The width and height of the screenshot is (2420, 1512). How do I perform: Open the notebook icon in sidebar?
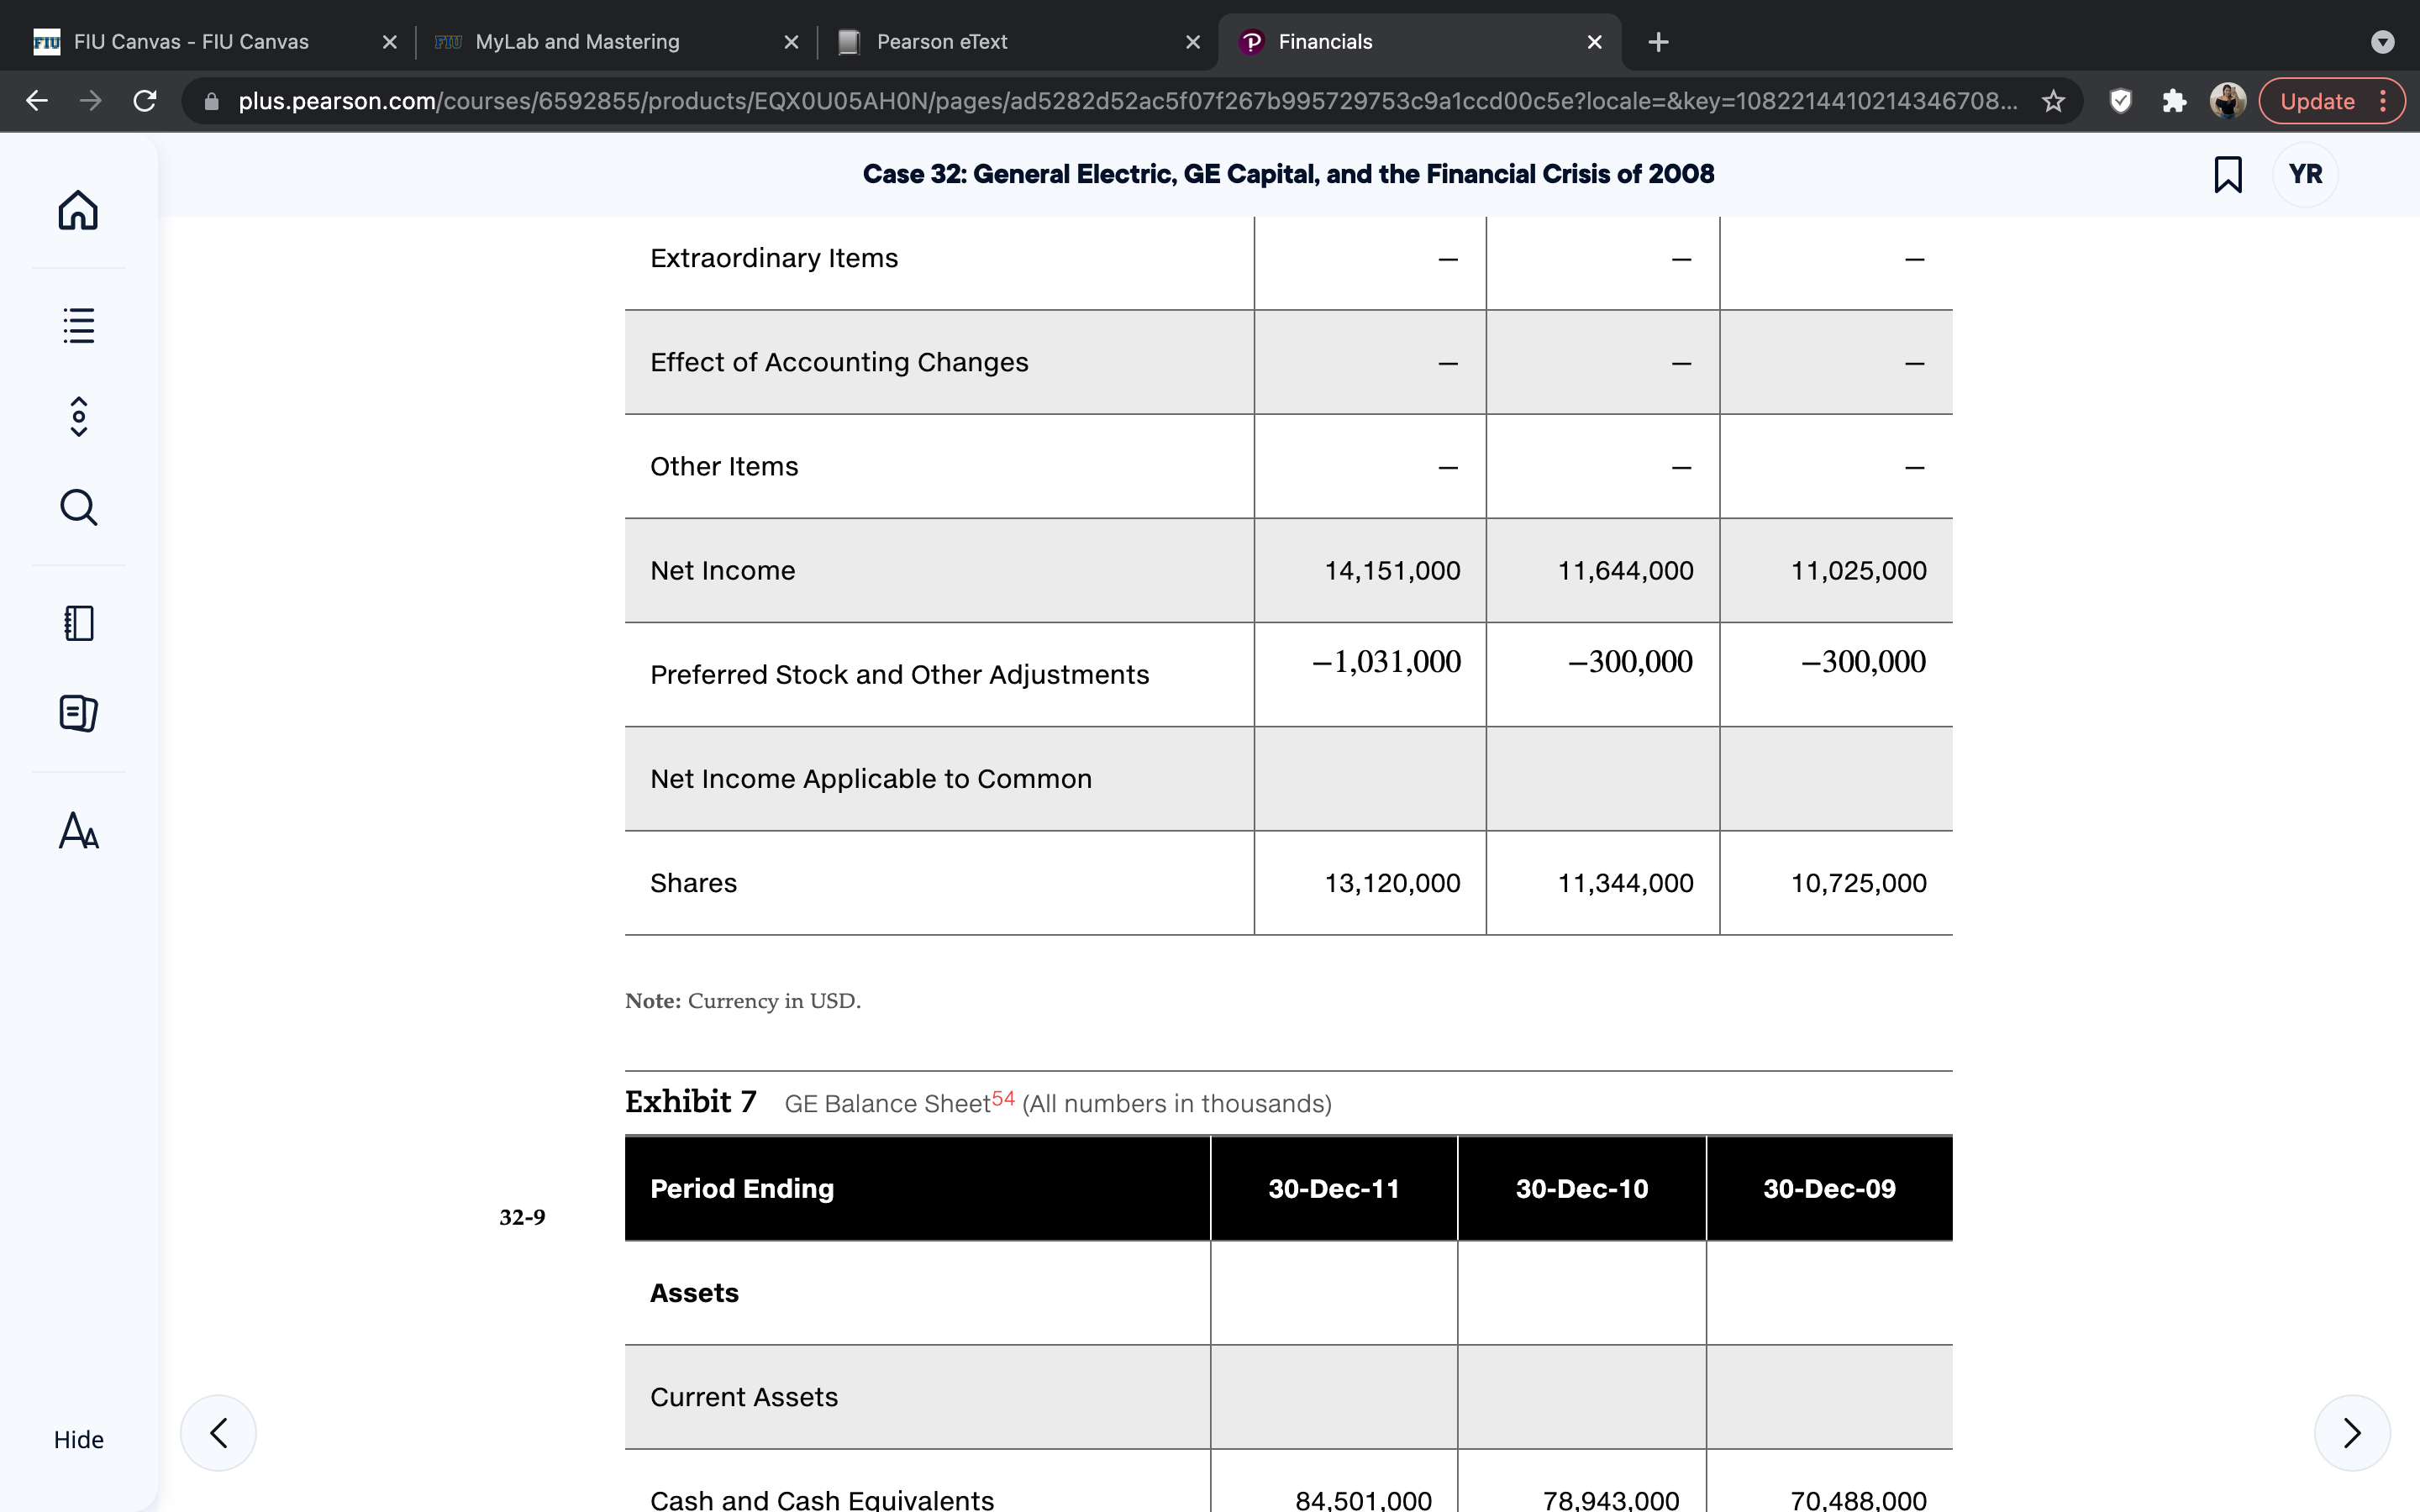(x=78, y=623)
